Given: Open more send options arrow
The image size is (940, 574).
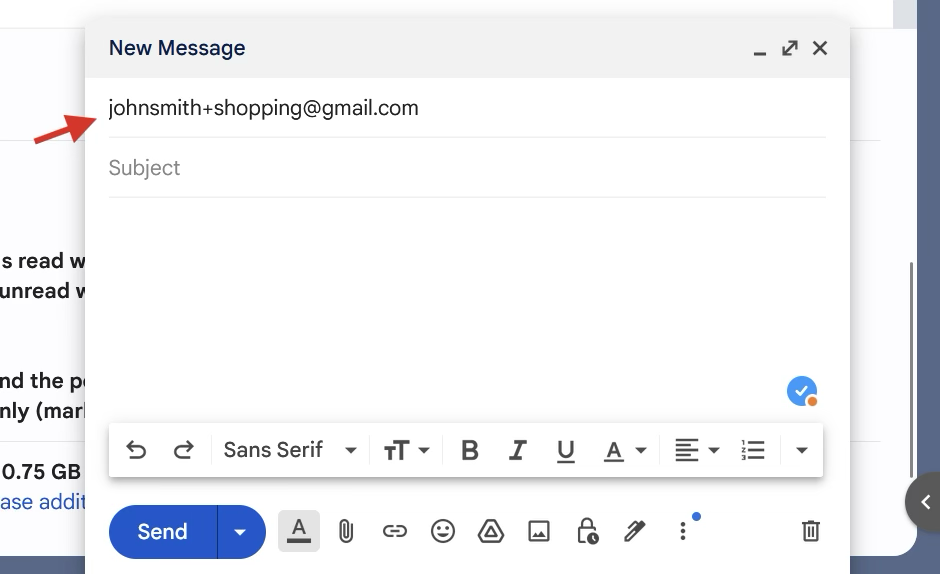Looking at the screenshot, I should pyautogui.click(x=240, y=531).
